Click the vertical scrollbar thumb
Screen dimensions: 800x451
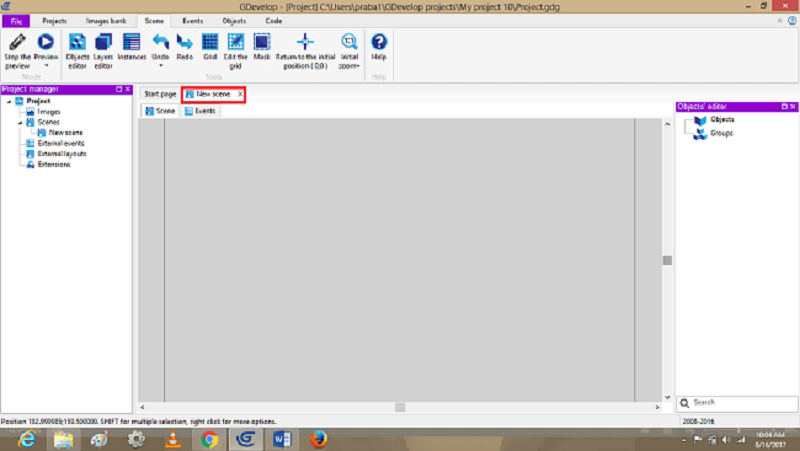(667, 260)
